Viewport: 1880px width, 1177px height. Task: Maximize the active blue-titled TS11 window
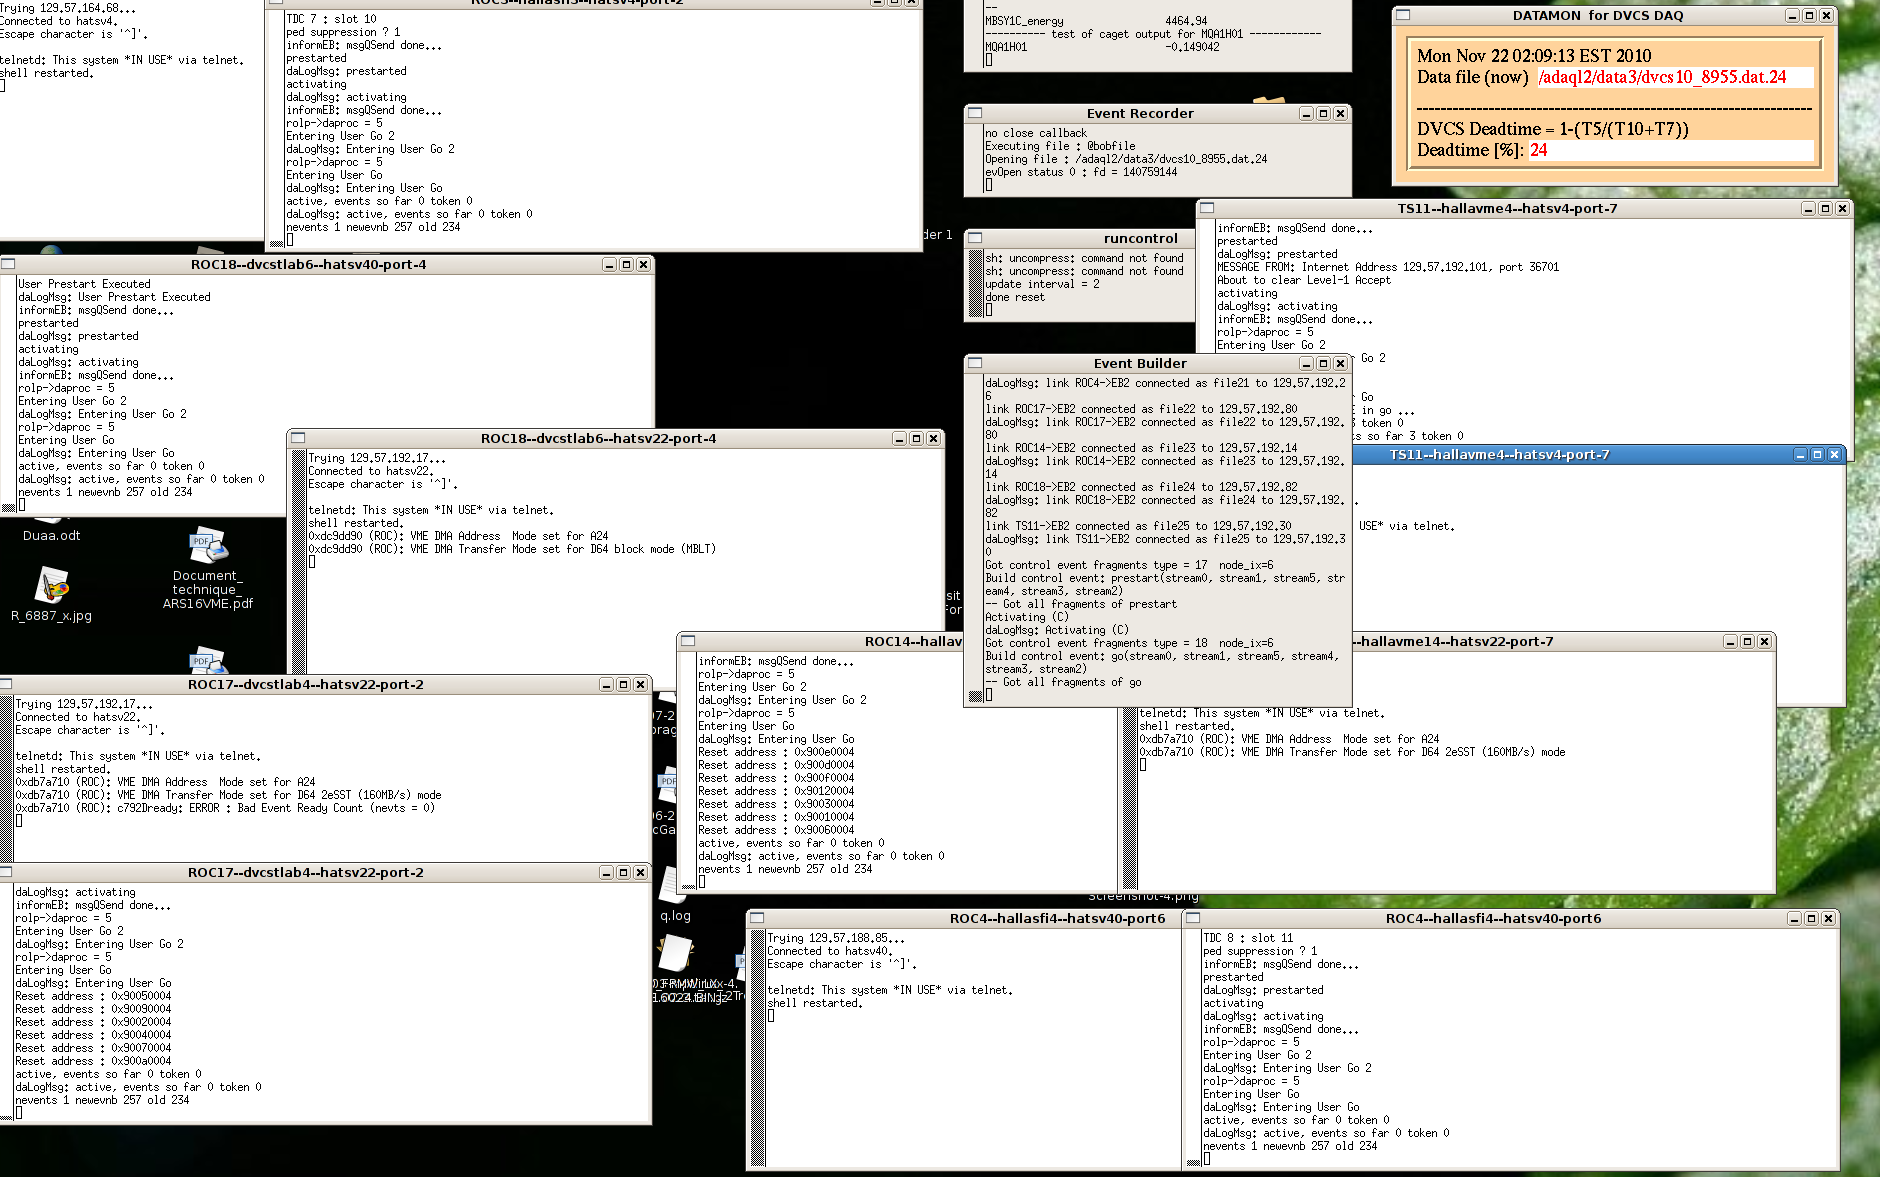1817,455
